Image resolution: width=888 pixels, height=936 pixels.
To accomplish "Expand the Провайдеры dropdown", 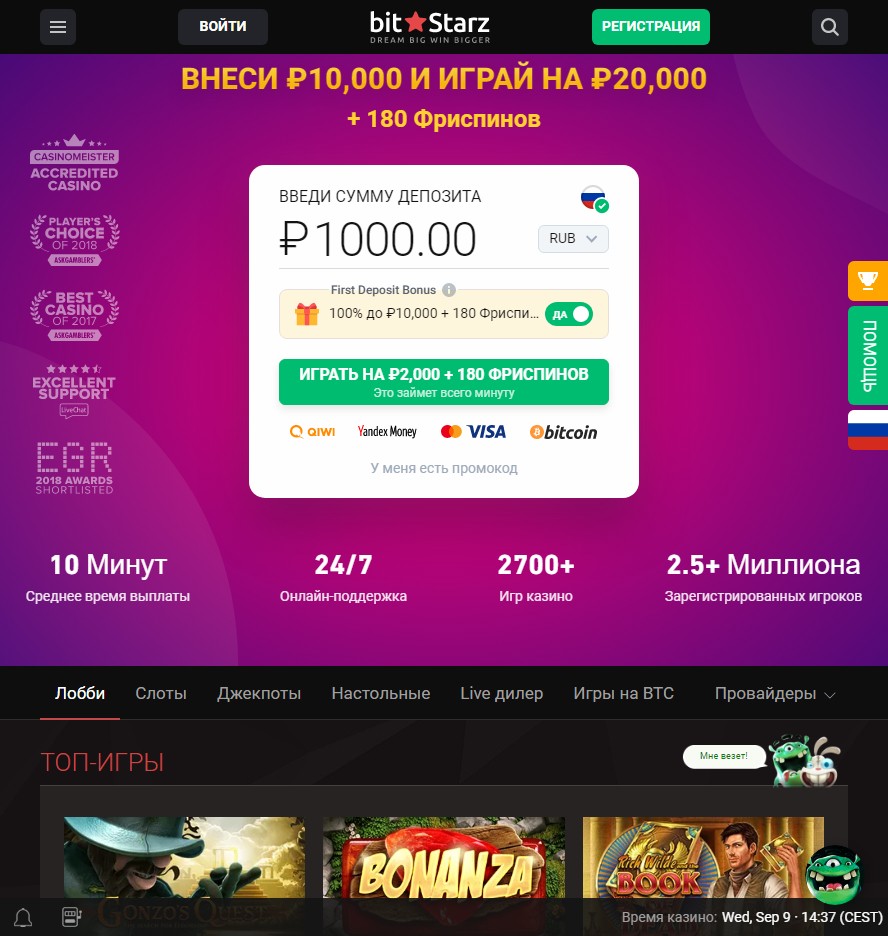I will coord(775,694).
